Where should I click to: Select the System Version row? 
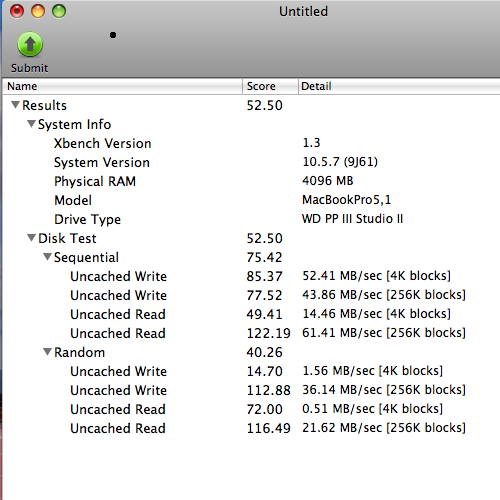click(251, 162)
